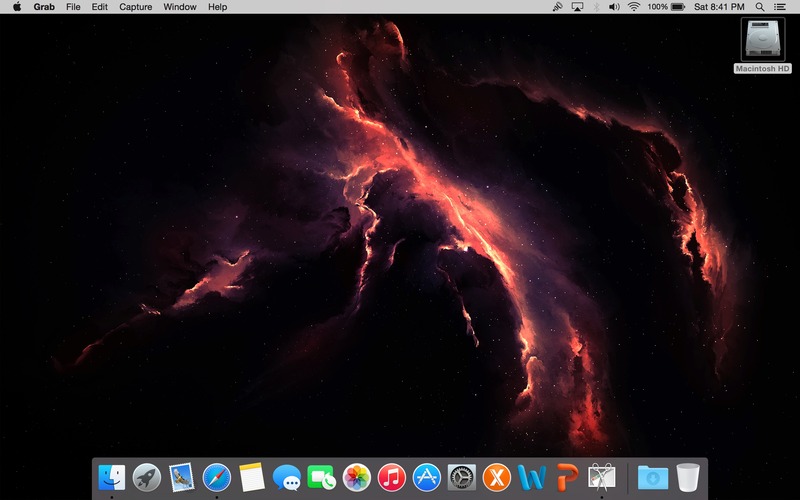Viewport: 800px width, 500px height.
Task: Click the flashlight-shaped status icon beside AirPlay
Action: (x=558, y=7)
